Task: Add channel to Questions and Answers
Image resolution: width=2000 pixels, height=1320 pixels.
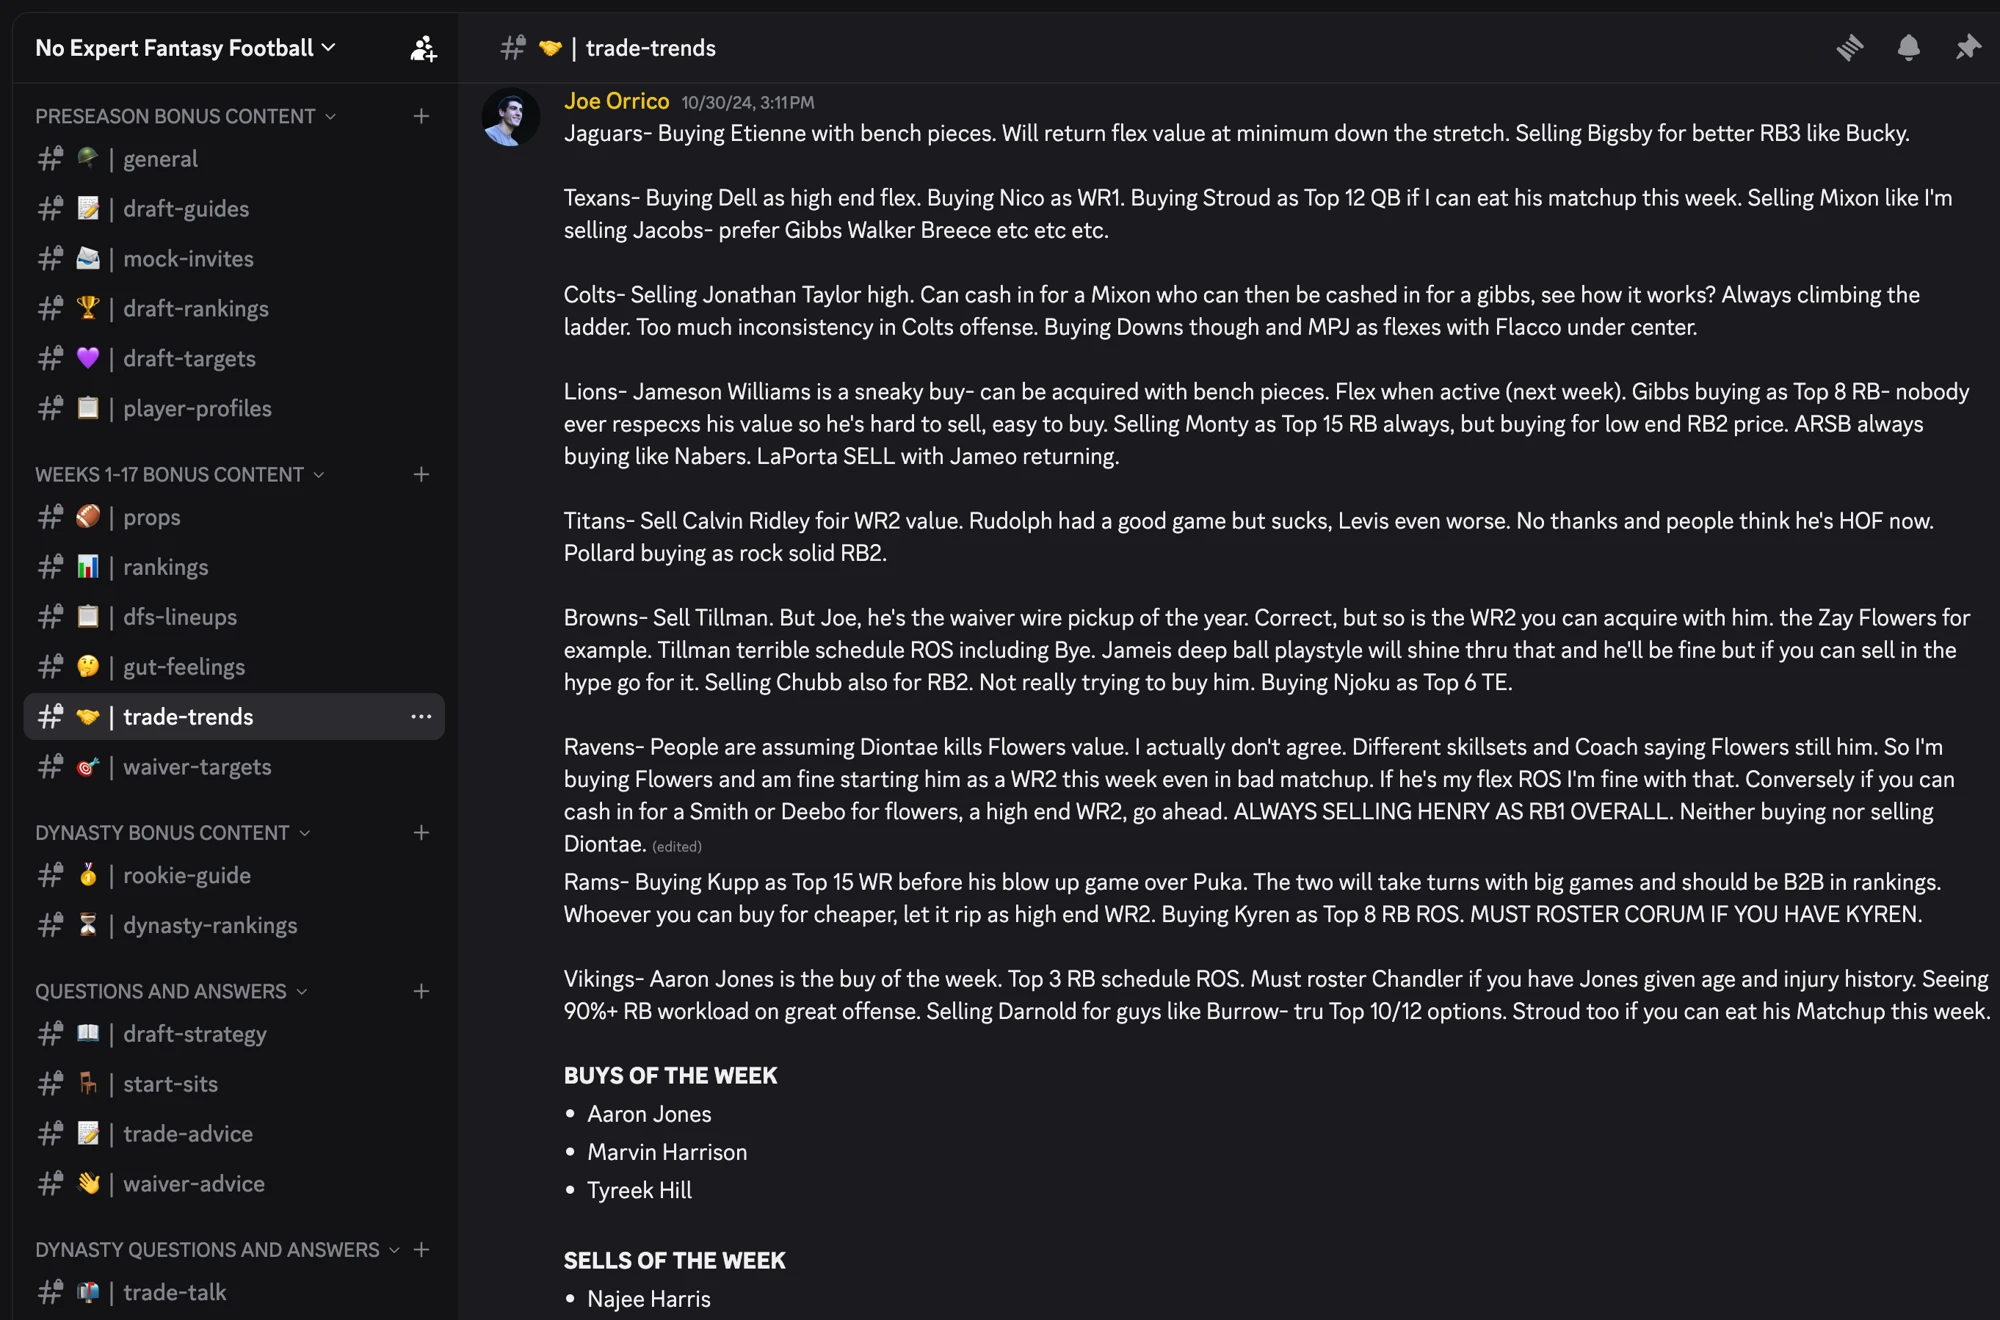Action: tap(421, 991)
